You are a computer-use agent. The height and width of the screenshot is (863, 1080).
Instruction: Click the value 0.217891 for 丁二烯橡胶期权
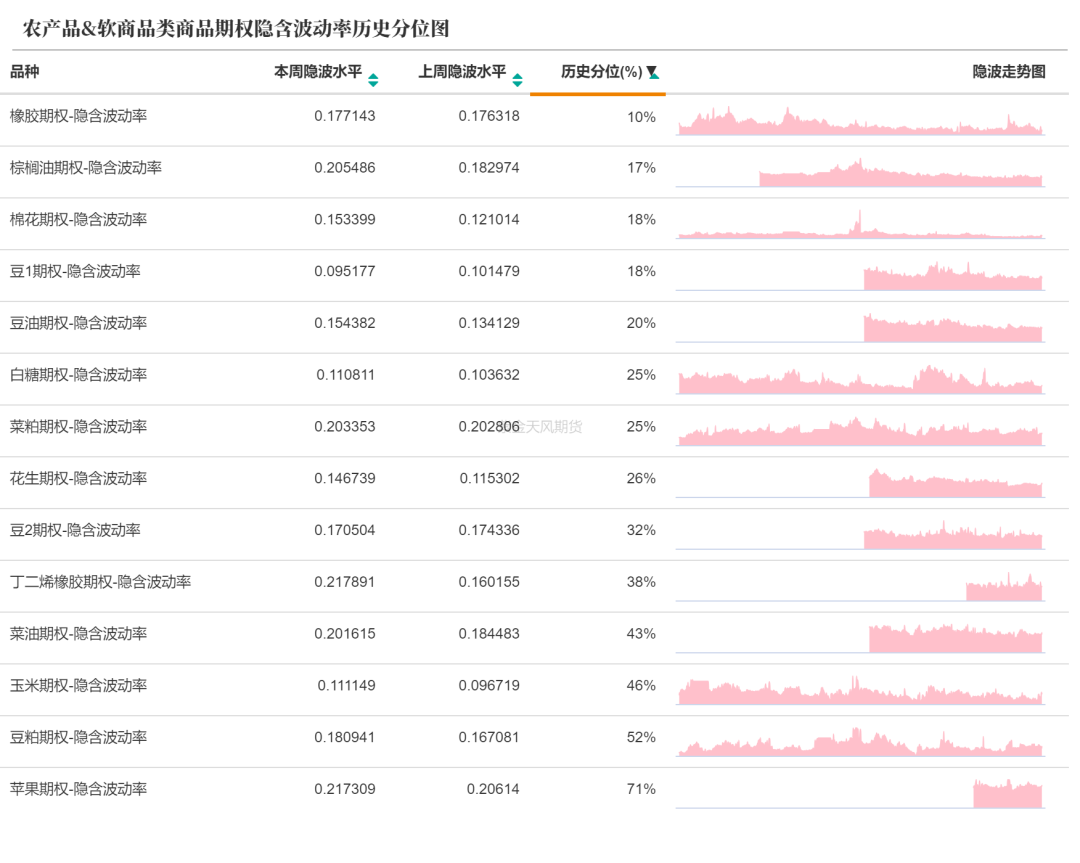[x=345, y=582]
